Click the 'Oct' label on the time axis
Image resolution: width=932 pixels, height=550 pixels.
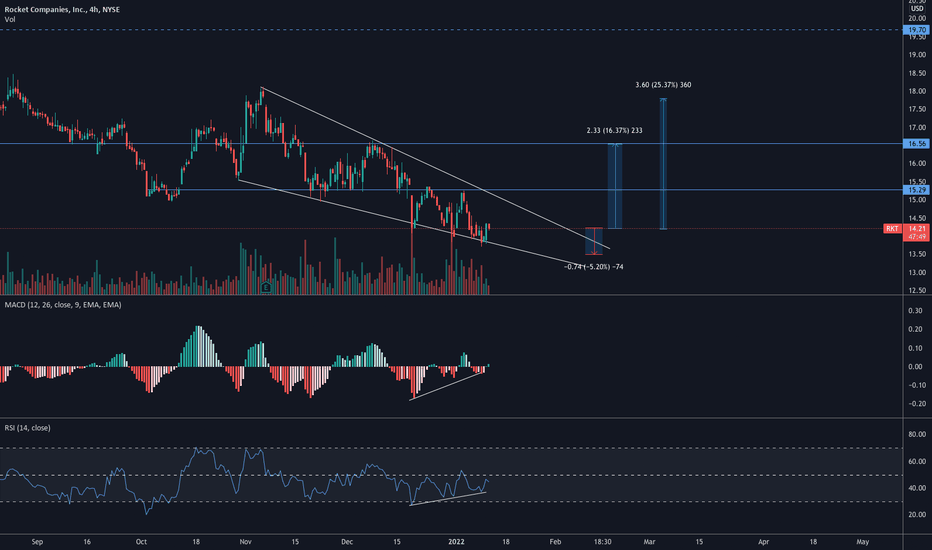[x=141, y=542]
